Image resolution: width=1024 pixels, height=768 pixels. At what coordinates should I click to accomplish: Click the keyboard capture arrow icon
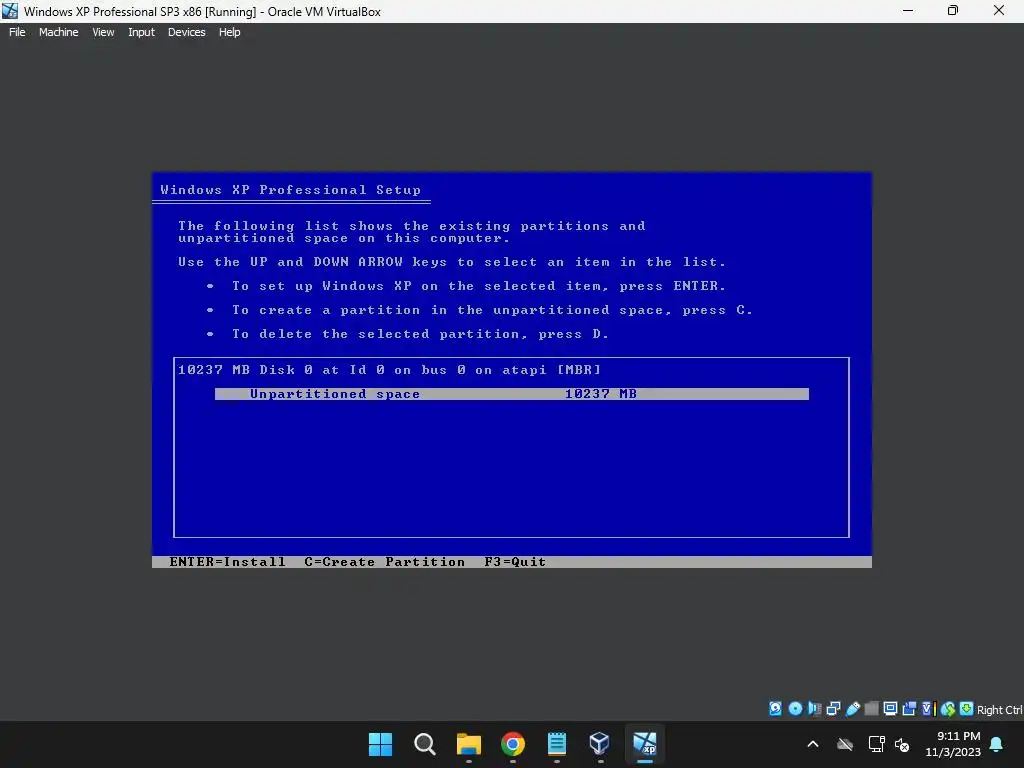tap(967, 709)
